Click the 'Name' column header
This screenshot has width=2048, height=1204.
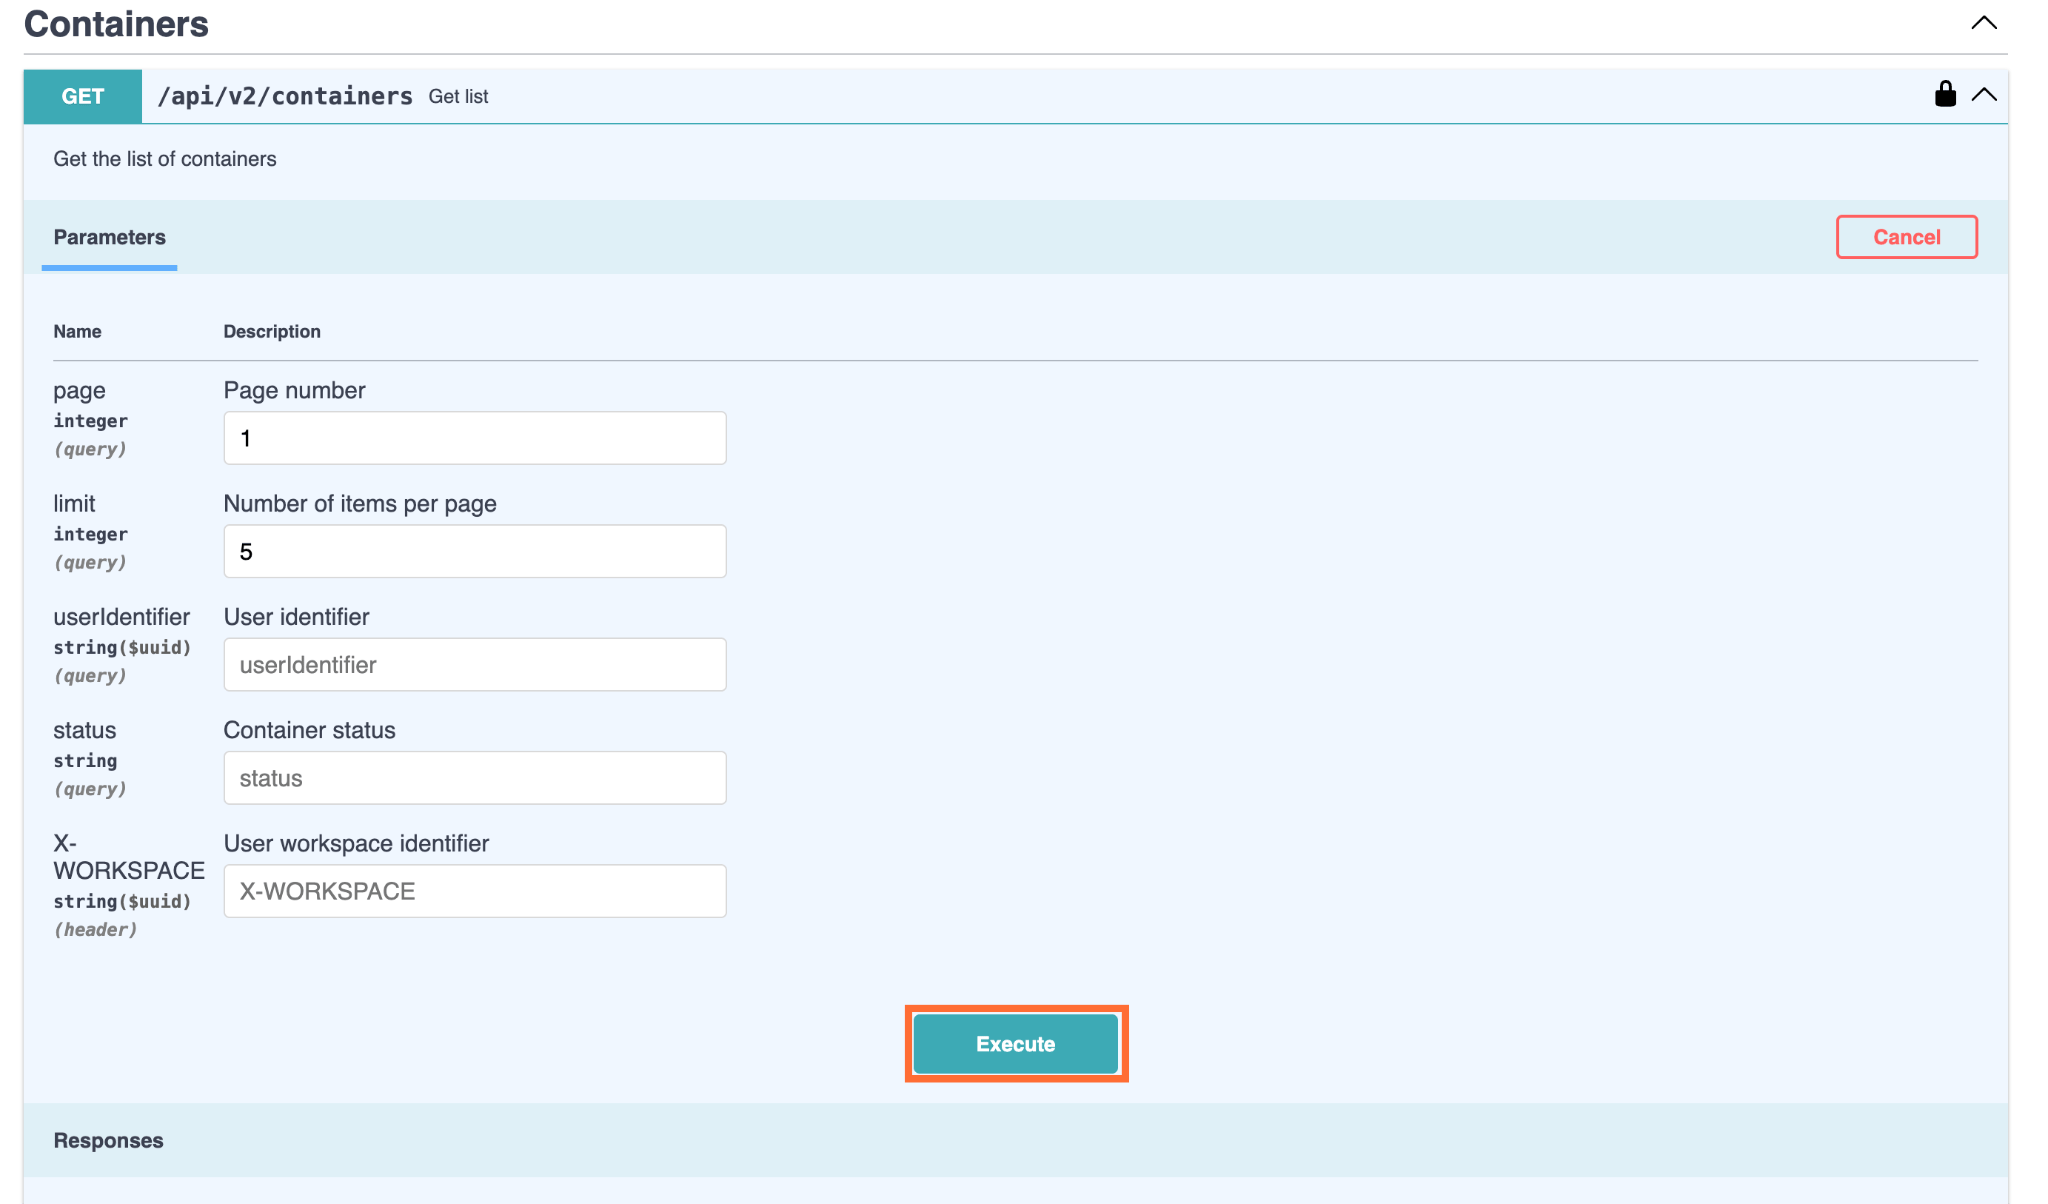coord(77,331)
